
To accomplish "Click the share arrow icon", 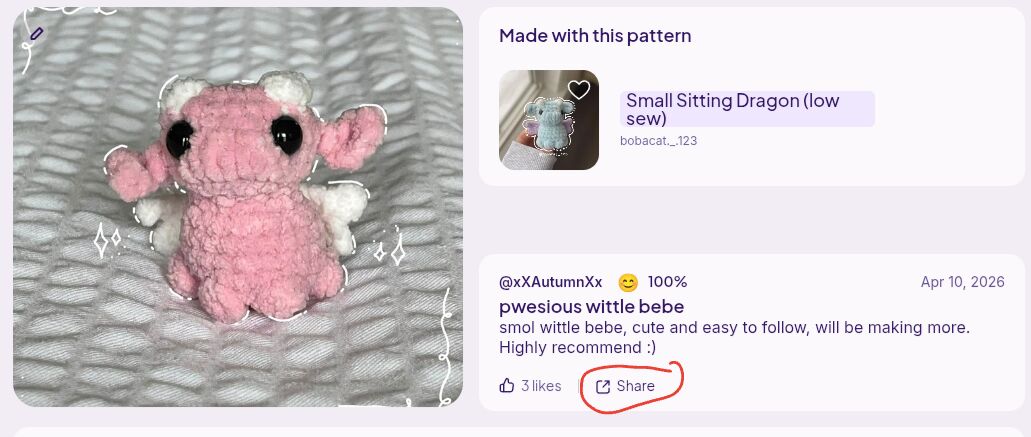I will coord(602,386).
